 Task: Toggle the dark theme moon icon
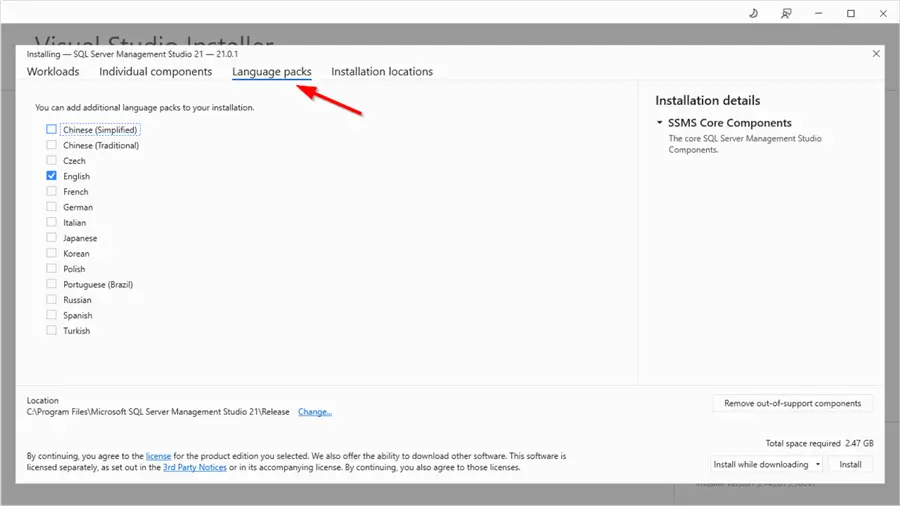[754, 13]
